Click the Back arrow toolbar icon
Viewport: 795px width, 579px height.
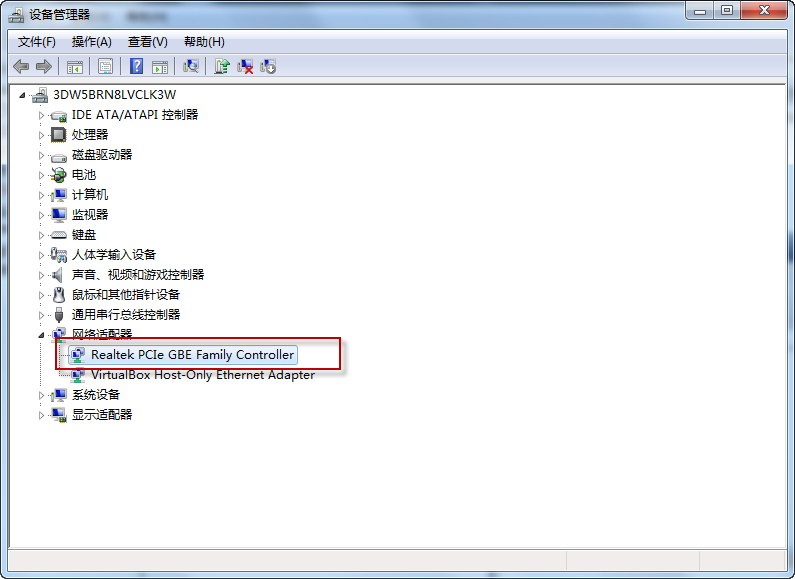(21, 66)
